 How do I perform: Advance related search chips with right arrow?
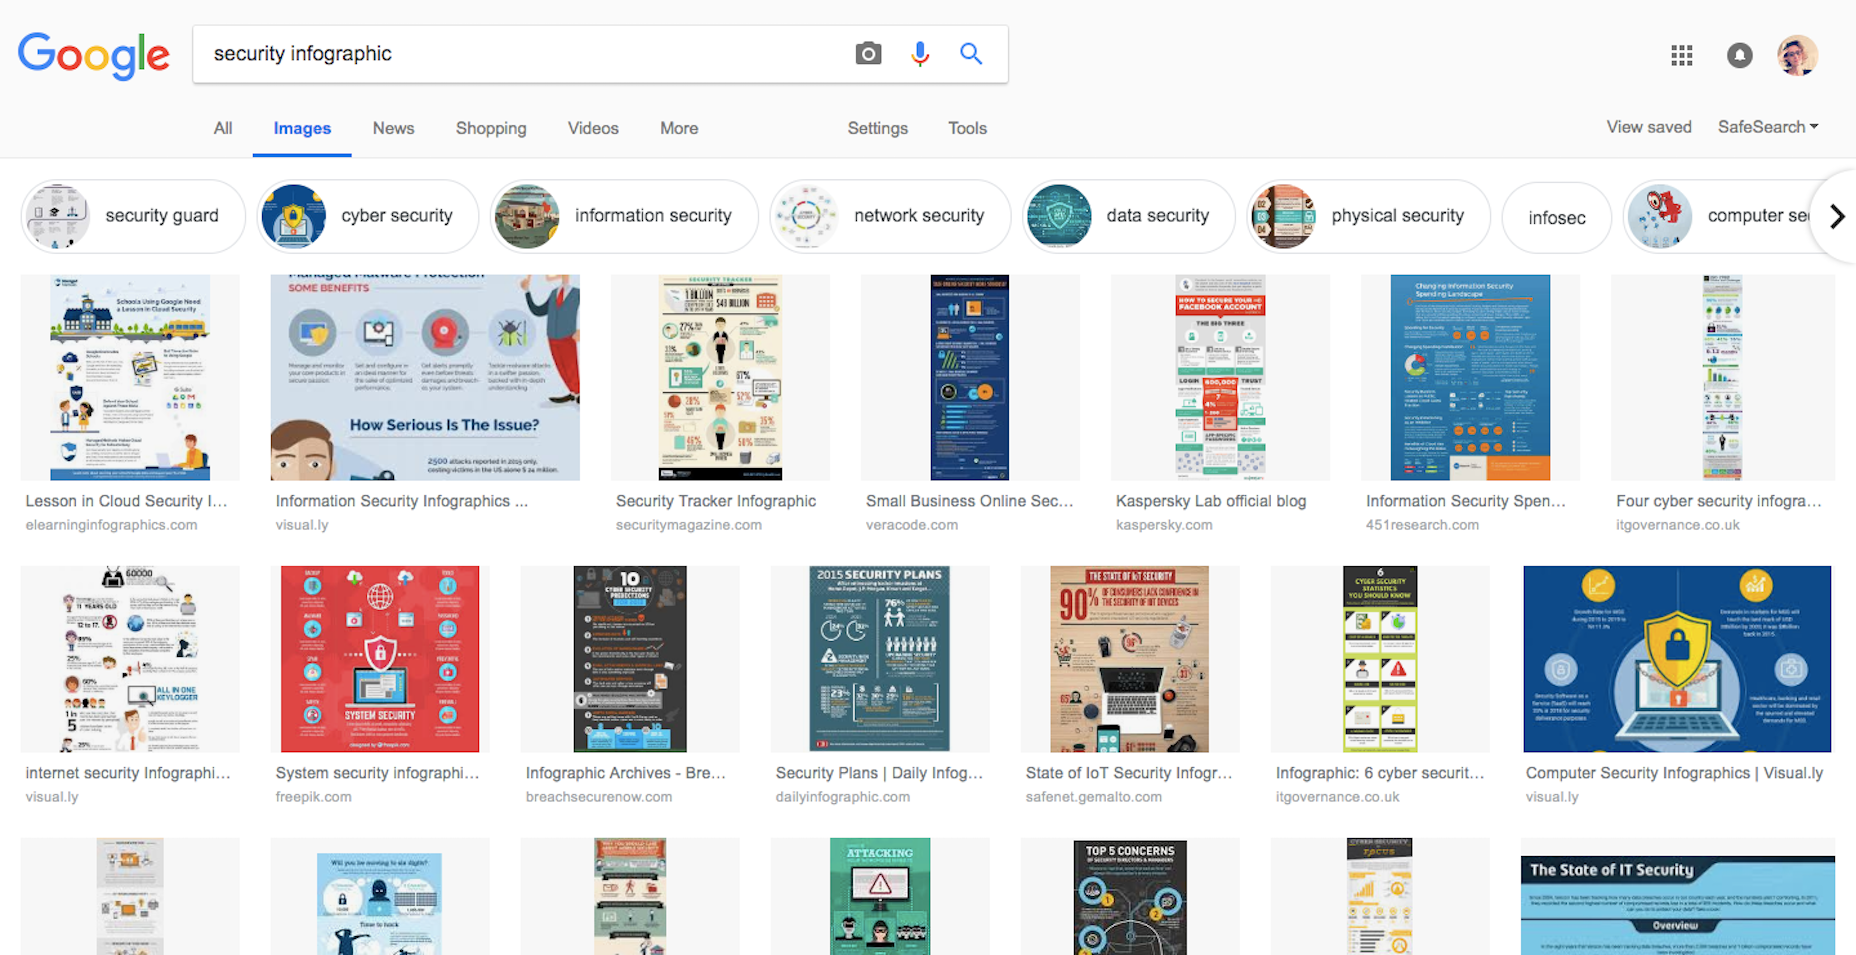(1837, 216)
